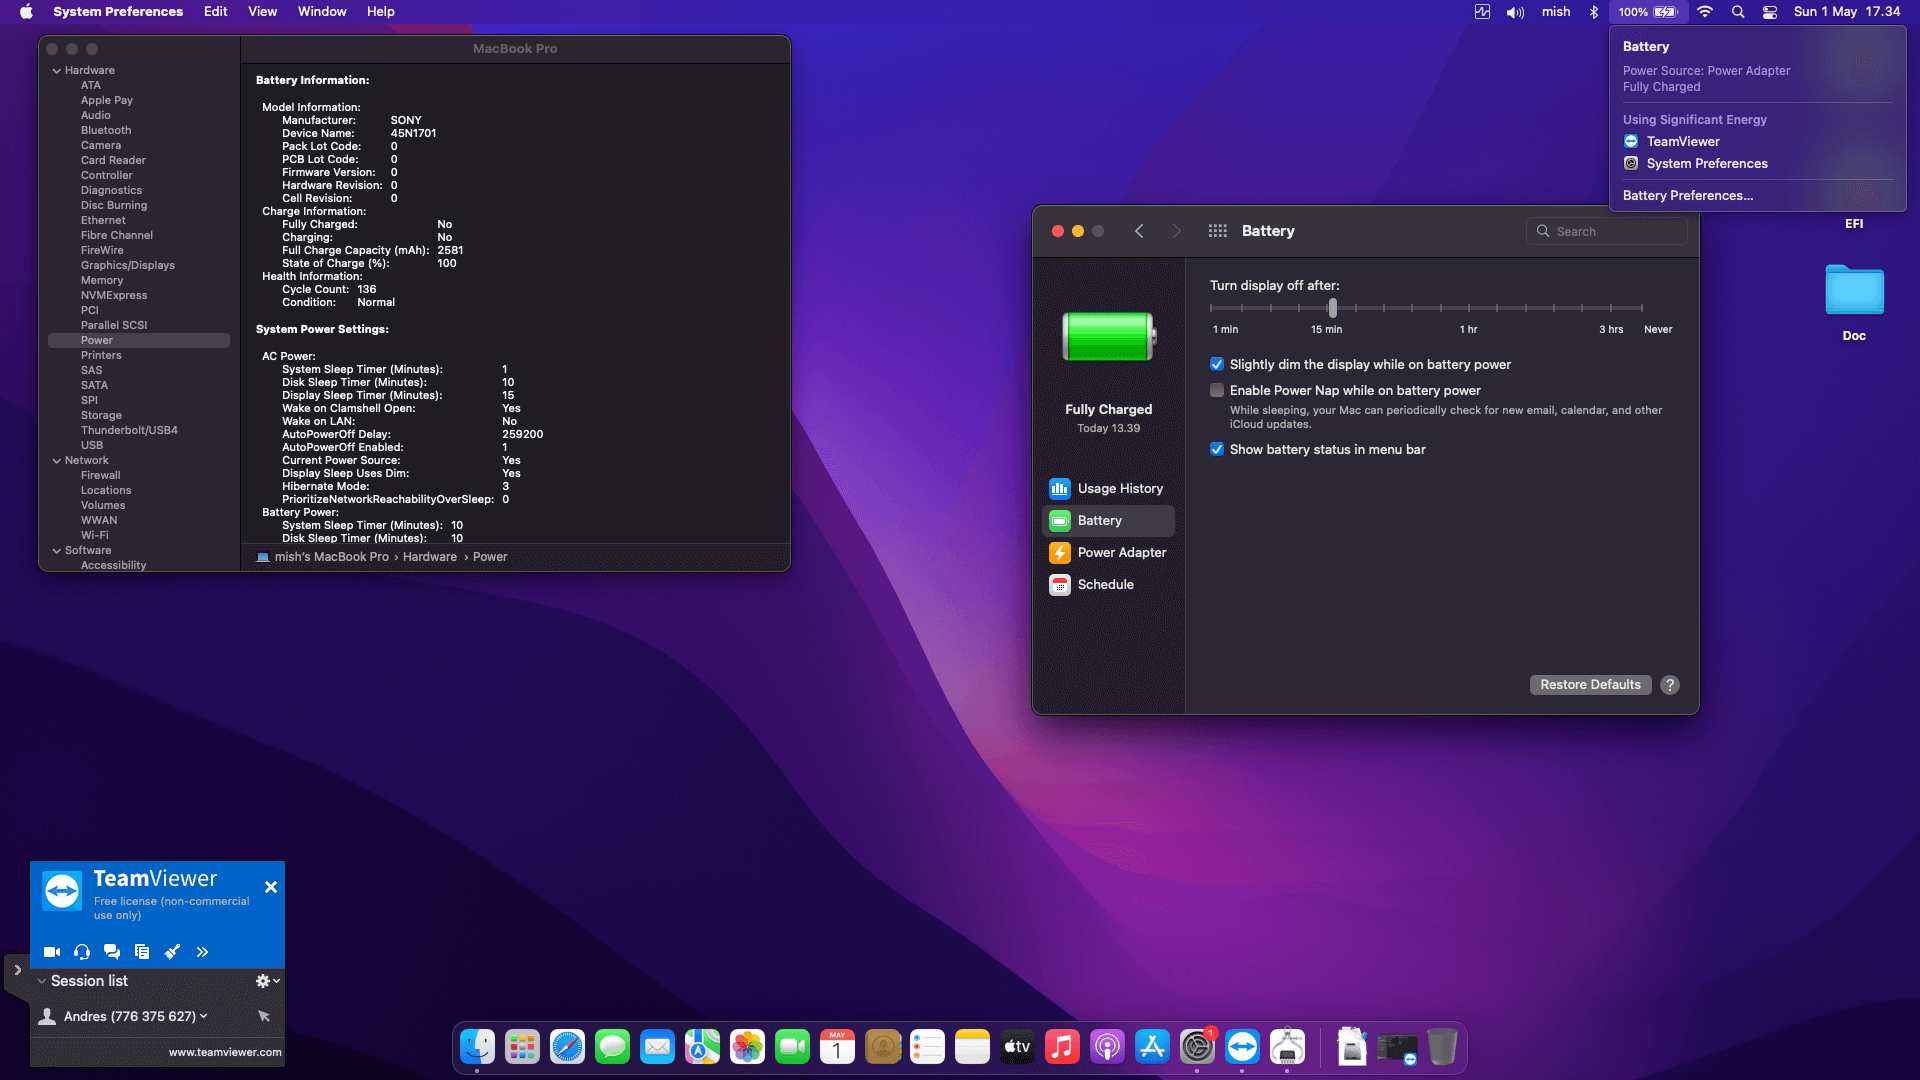Select Firewall under the Network section
The width and height of the screenshot is (1920, 1080).
[100, 475]
